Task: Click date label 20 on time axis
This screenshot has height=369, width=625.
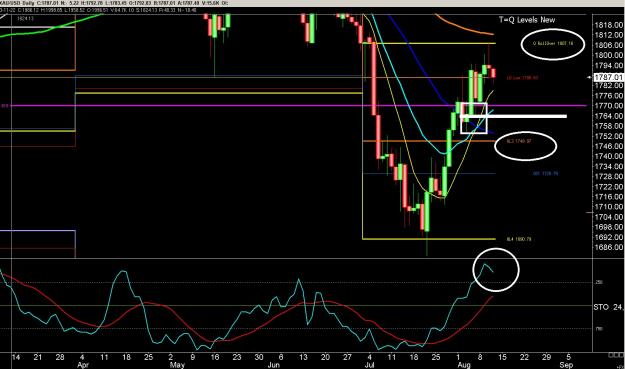Action: click(x=325, y=357)
